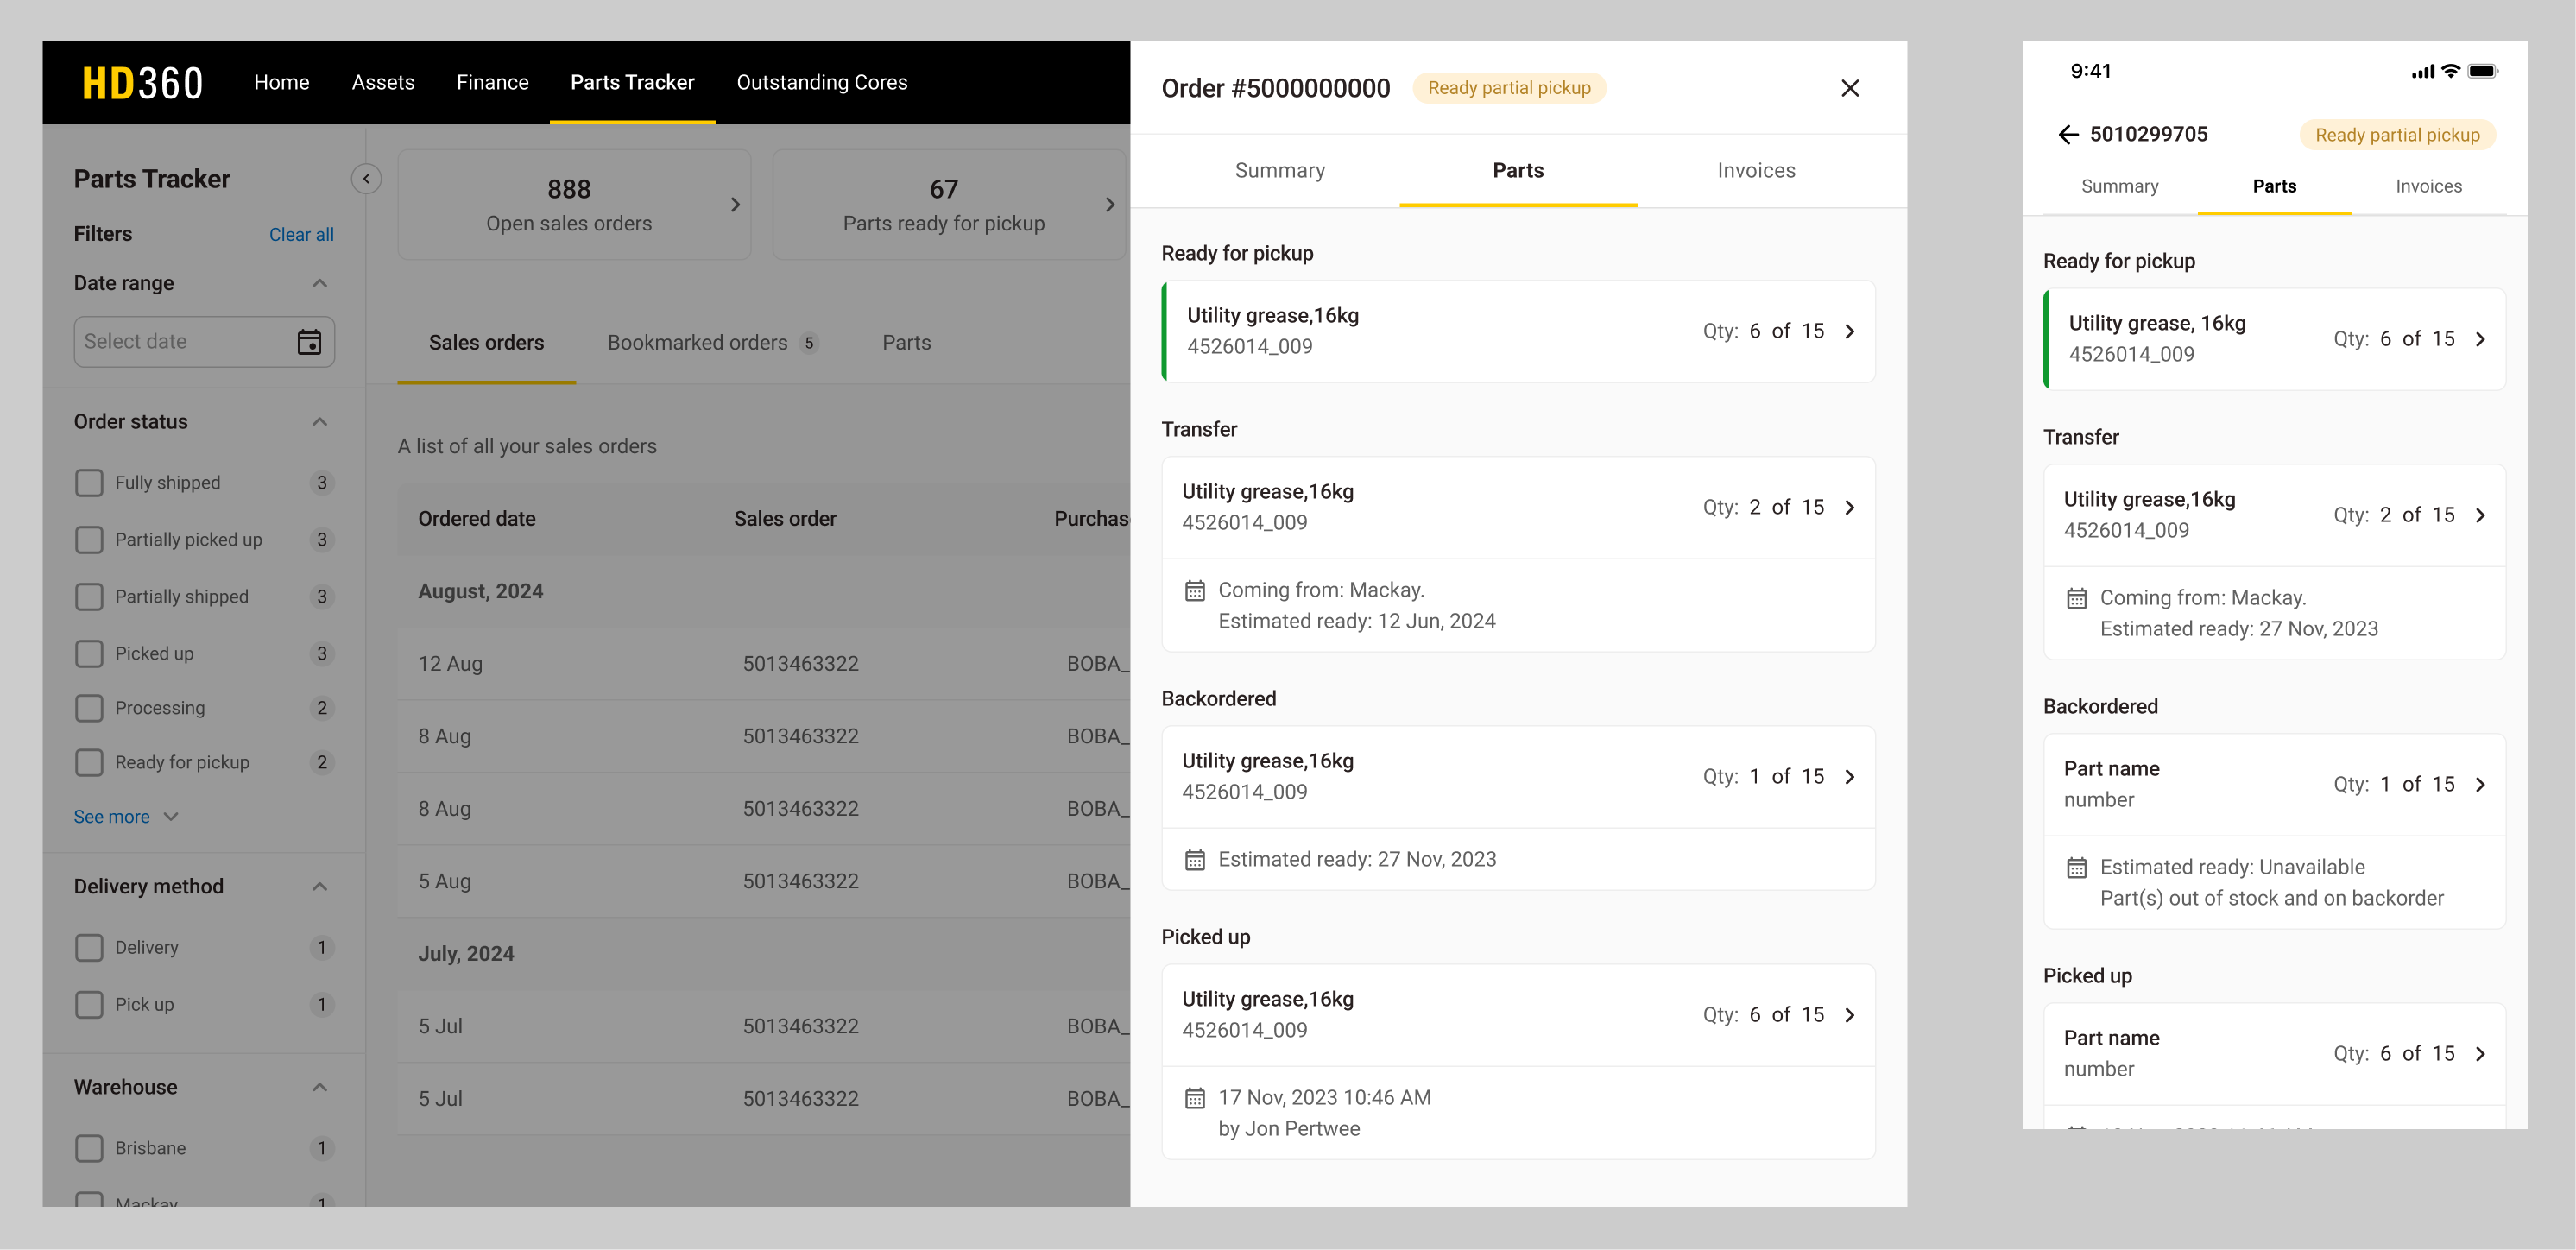Tick the Processing checkbox

(x=89, y=708)
